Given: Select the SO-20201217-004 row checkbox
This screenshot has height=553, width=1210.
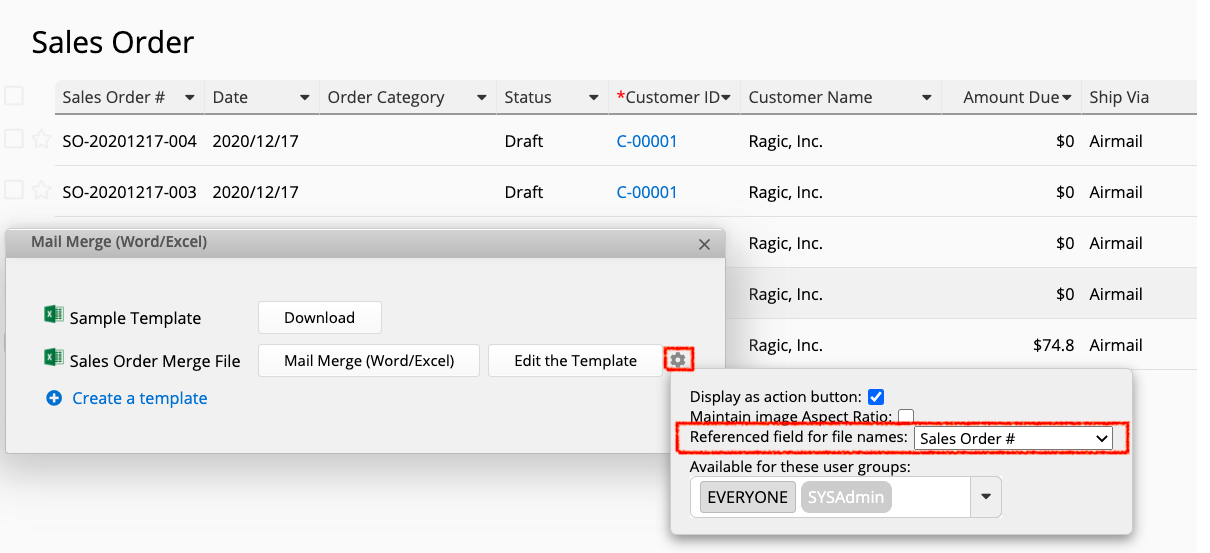Looking at the screenshot, I should pos(14,139).
